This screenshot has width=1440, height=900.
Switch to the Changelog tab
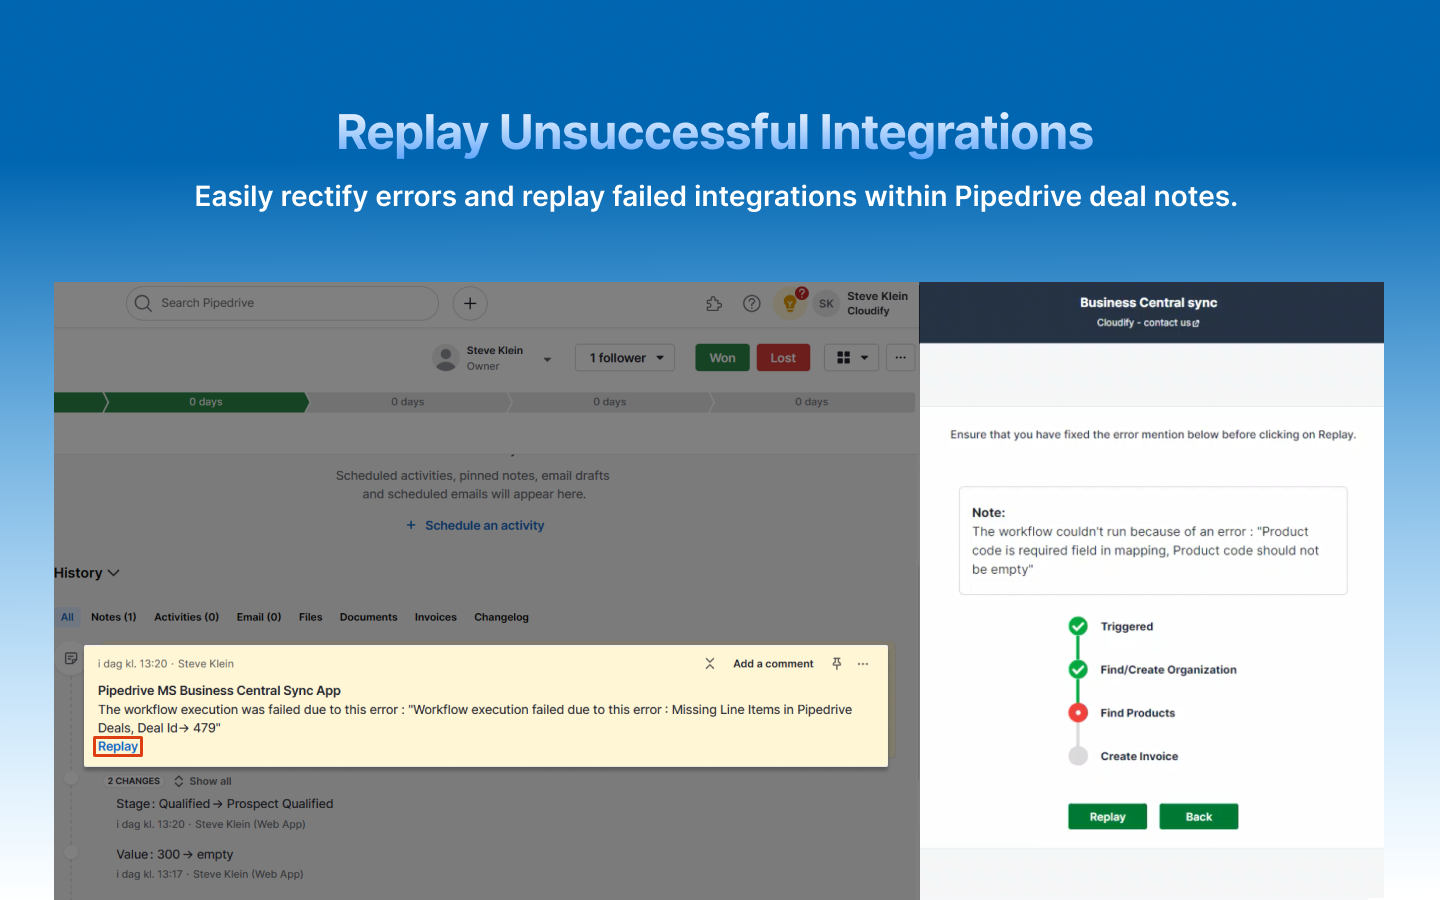coord(502,617)
